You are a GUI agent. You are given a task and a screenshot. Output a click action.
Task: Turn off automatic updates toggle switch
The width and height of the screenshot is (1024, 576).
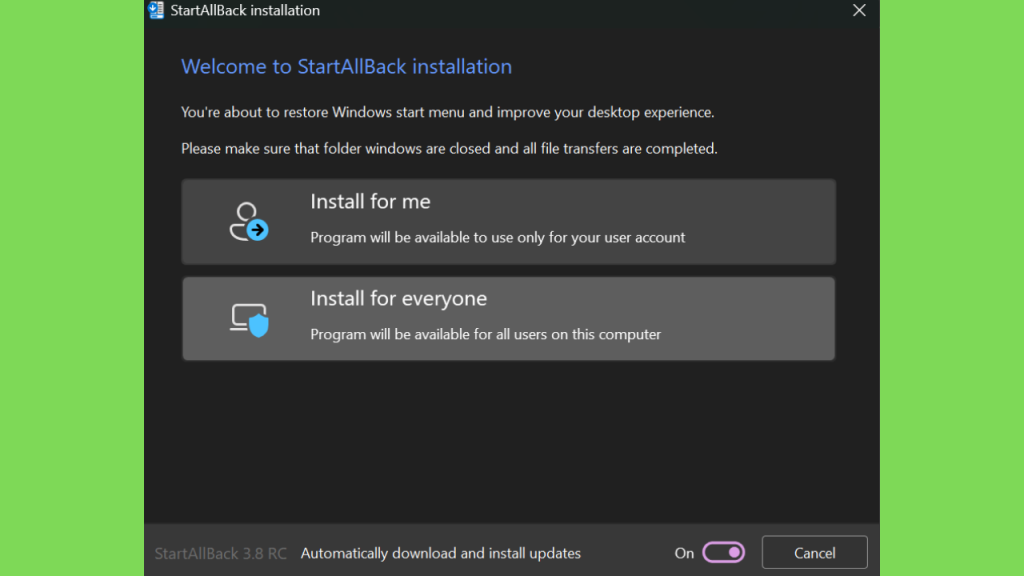click(x=724, y=552)
